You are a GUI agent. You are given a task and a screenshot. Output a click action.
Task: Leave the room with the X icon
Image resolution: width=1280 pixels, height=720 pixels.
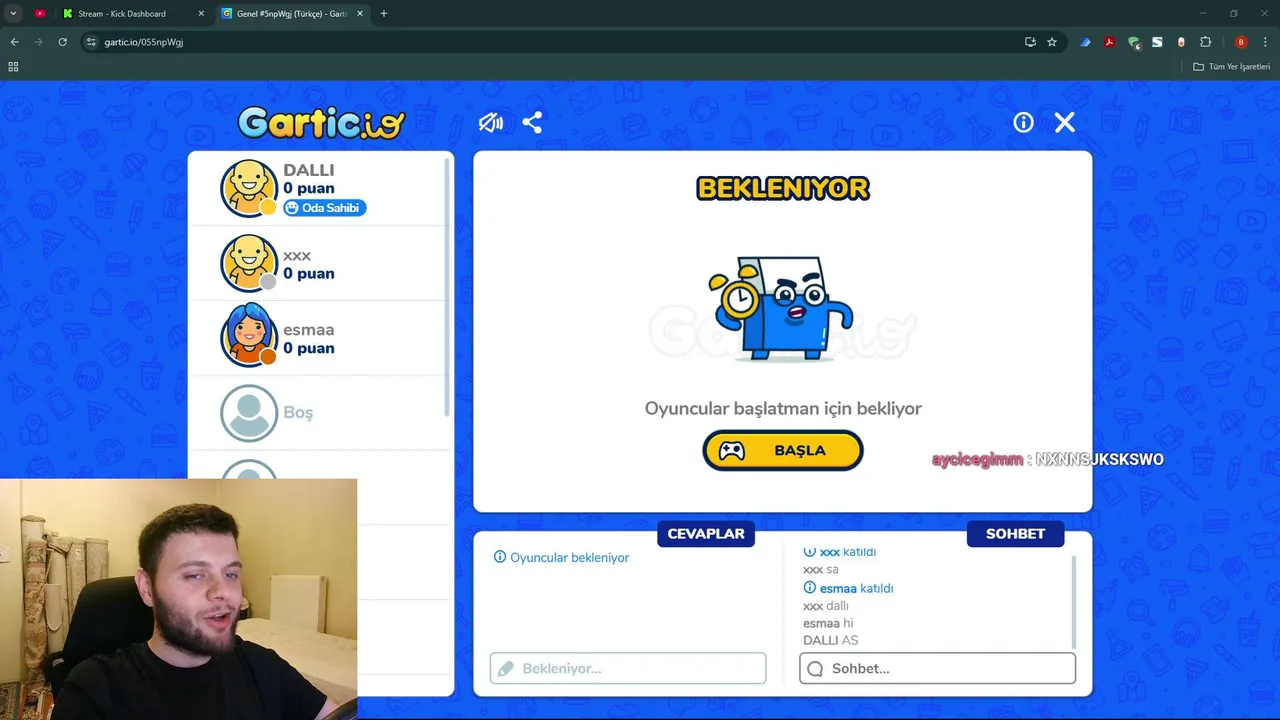click(1065, 122)
